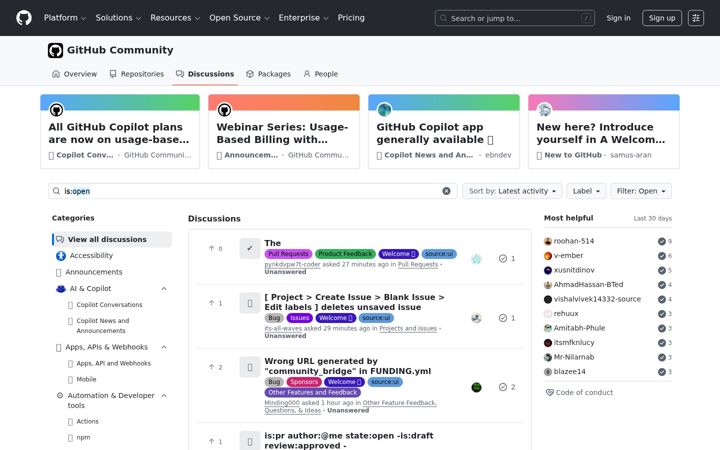This screenshot has width=720, height=450.
Task: Click the Issues label tag
Action: (299, 318)
